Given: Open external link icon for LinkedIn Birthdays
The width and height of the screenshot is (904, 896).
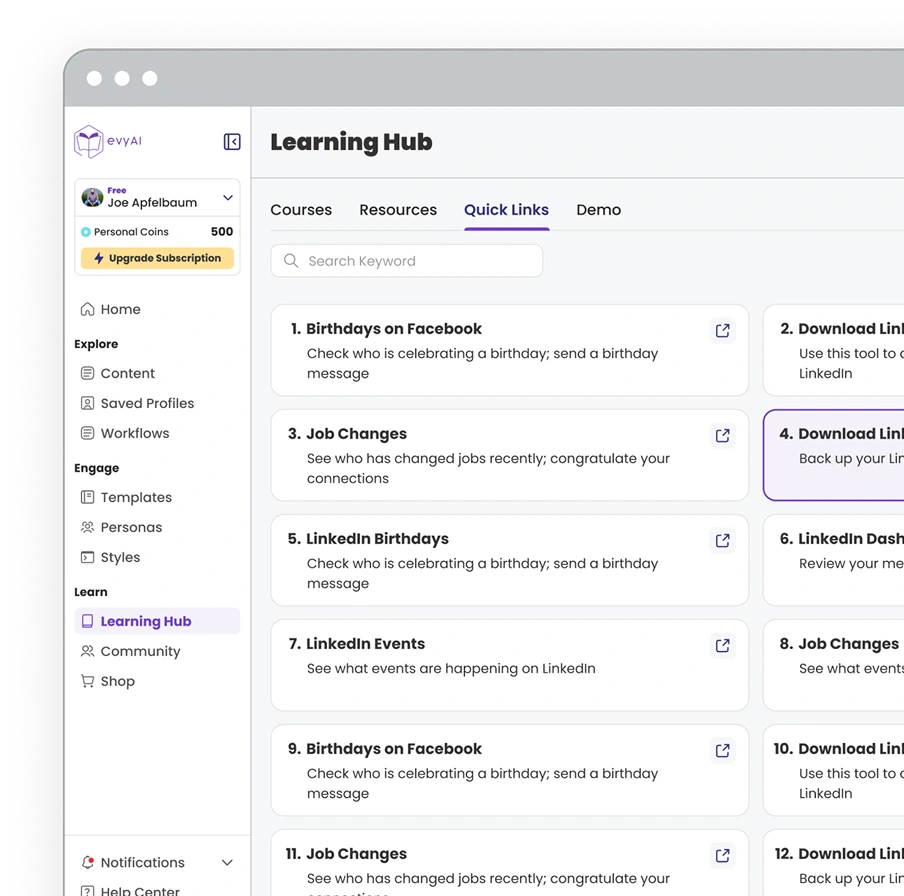Looking at the screenshot, I should coord(722,540).
